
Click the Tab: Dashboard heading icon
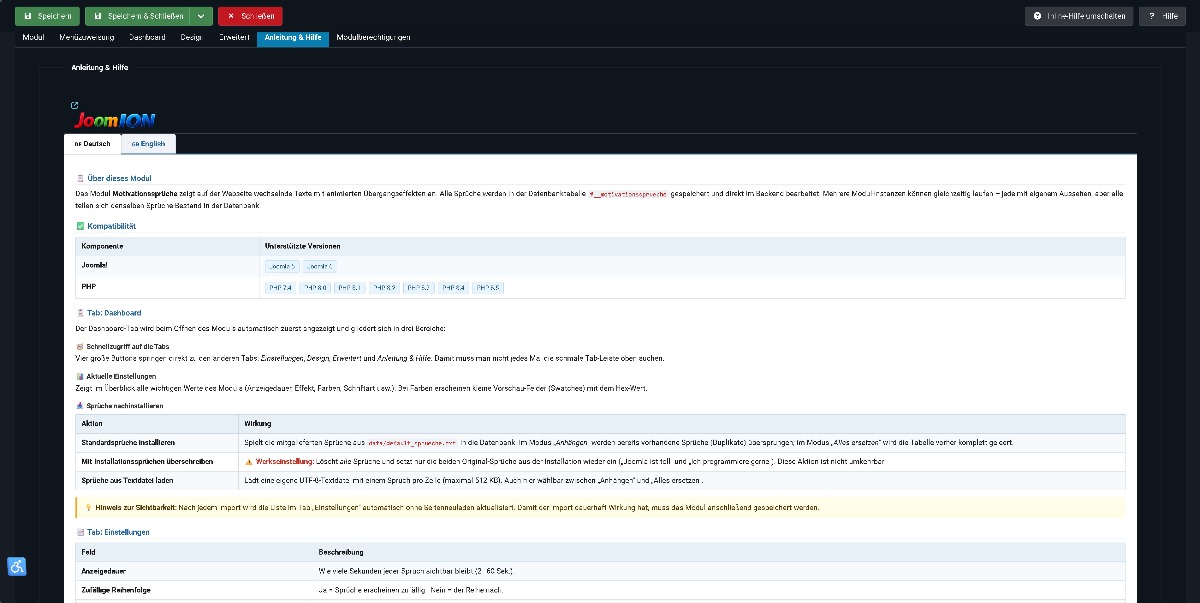(x=80, y=313)
